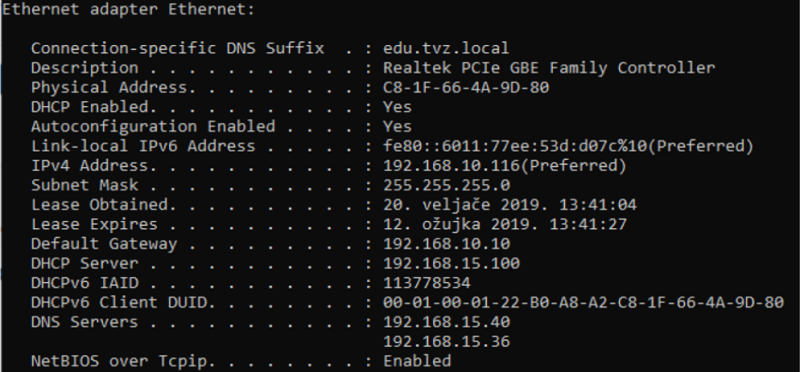Screen dimensions: 800x372
Task: Click the Ethernet adapter Ethernet heading
Action: click(129, 10)
